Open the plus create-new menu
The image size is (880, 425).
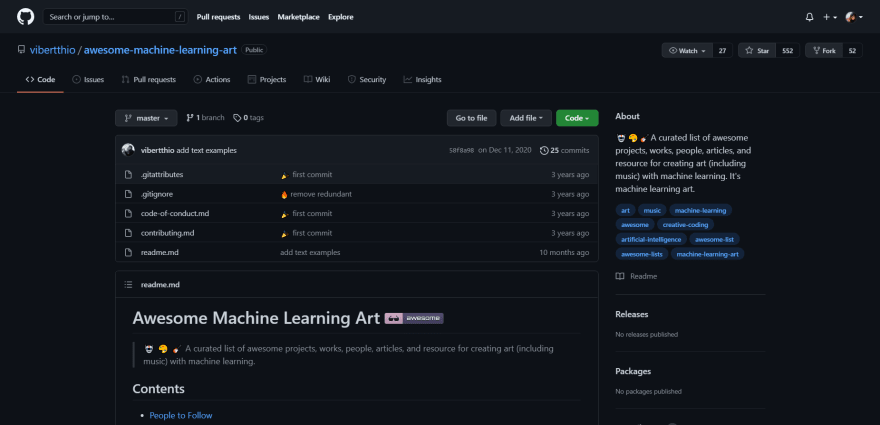click(830, 17)
